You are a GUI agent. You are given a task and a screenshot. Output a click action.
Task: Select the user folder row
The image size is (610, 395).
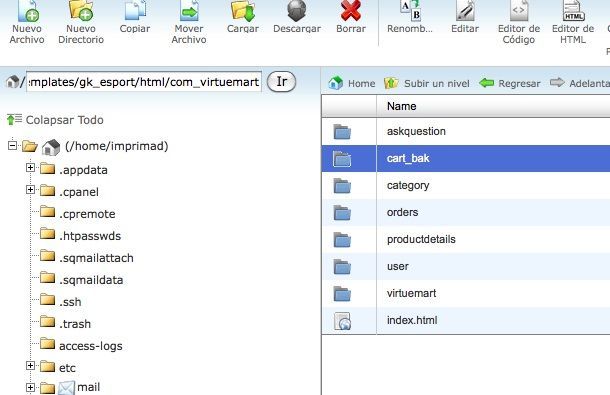[466, 267]
